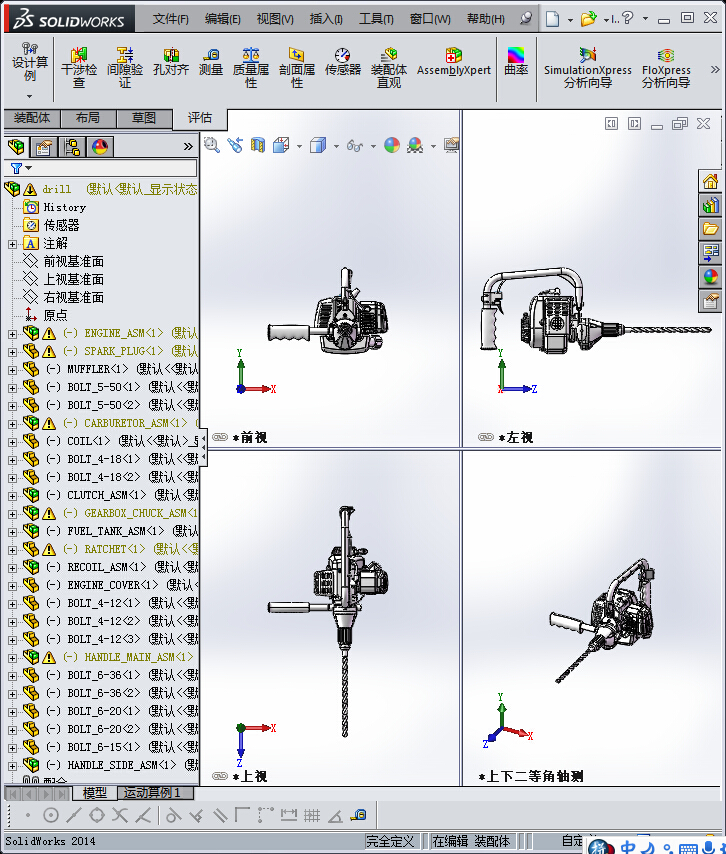Click Edit Appearance color ball icon
Screen dimensions: 726x854
point(392,145)
